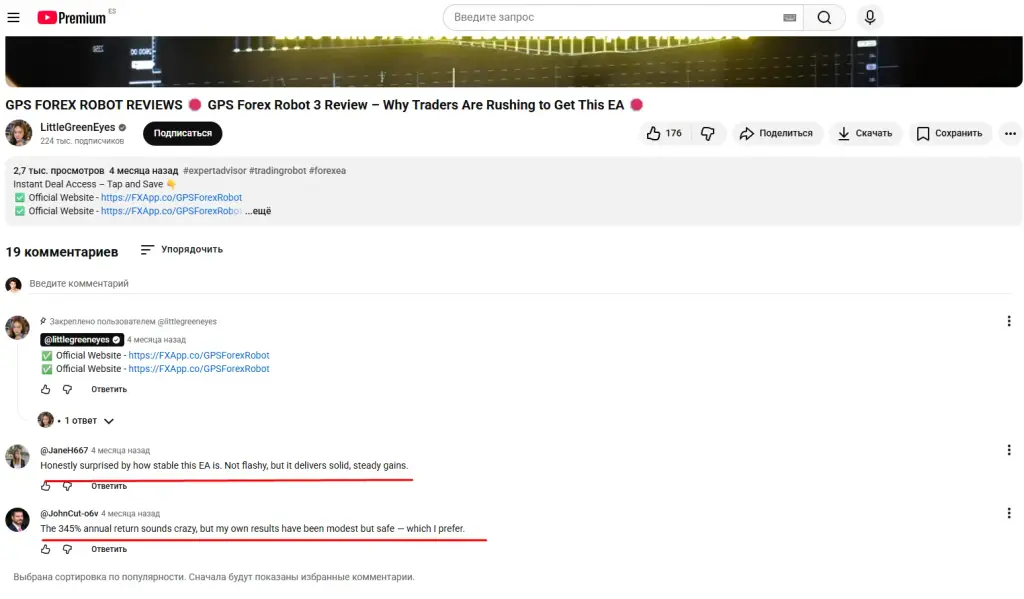
Task: Share the video via Поделиться
Action: tap(776, 133)
